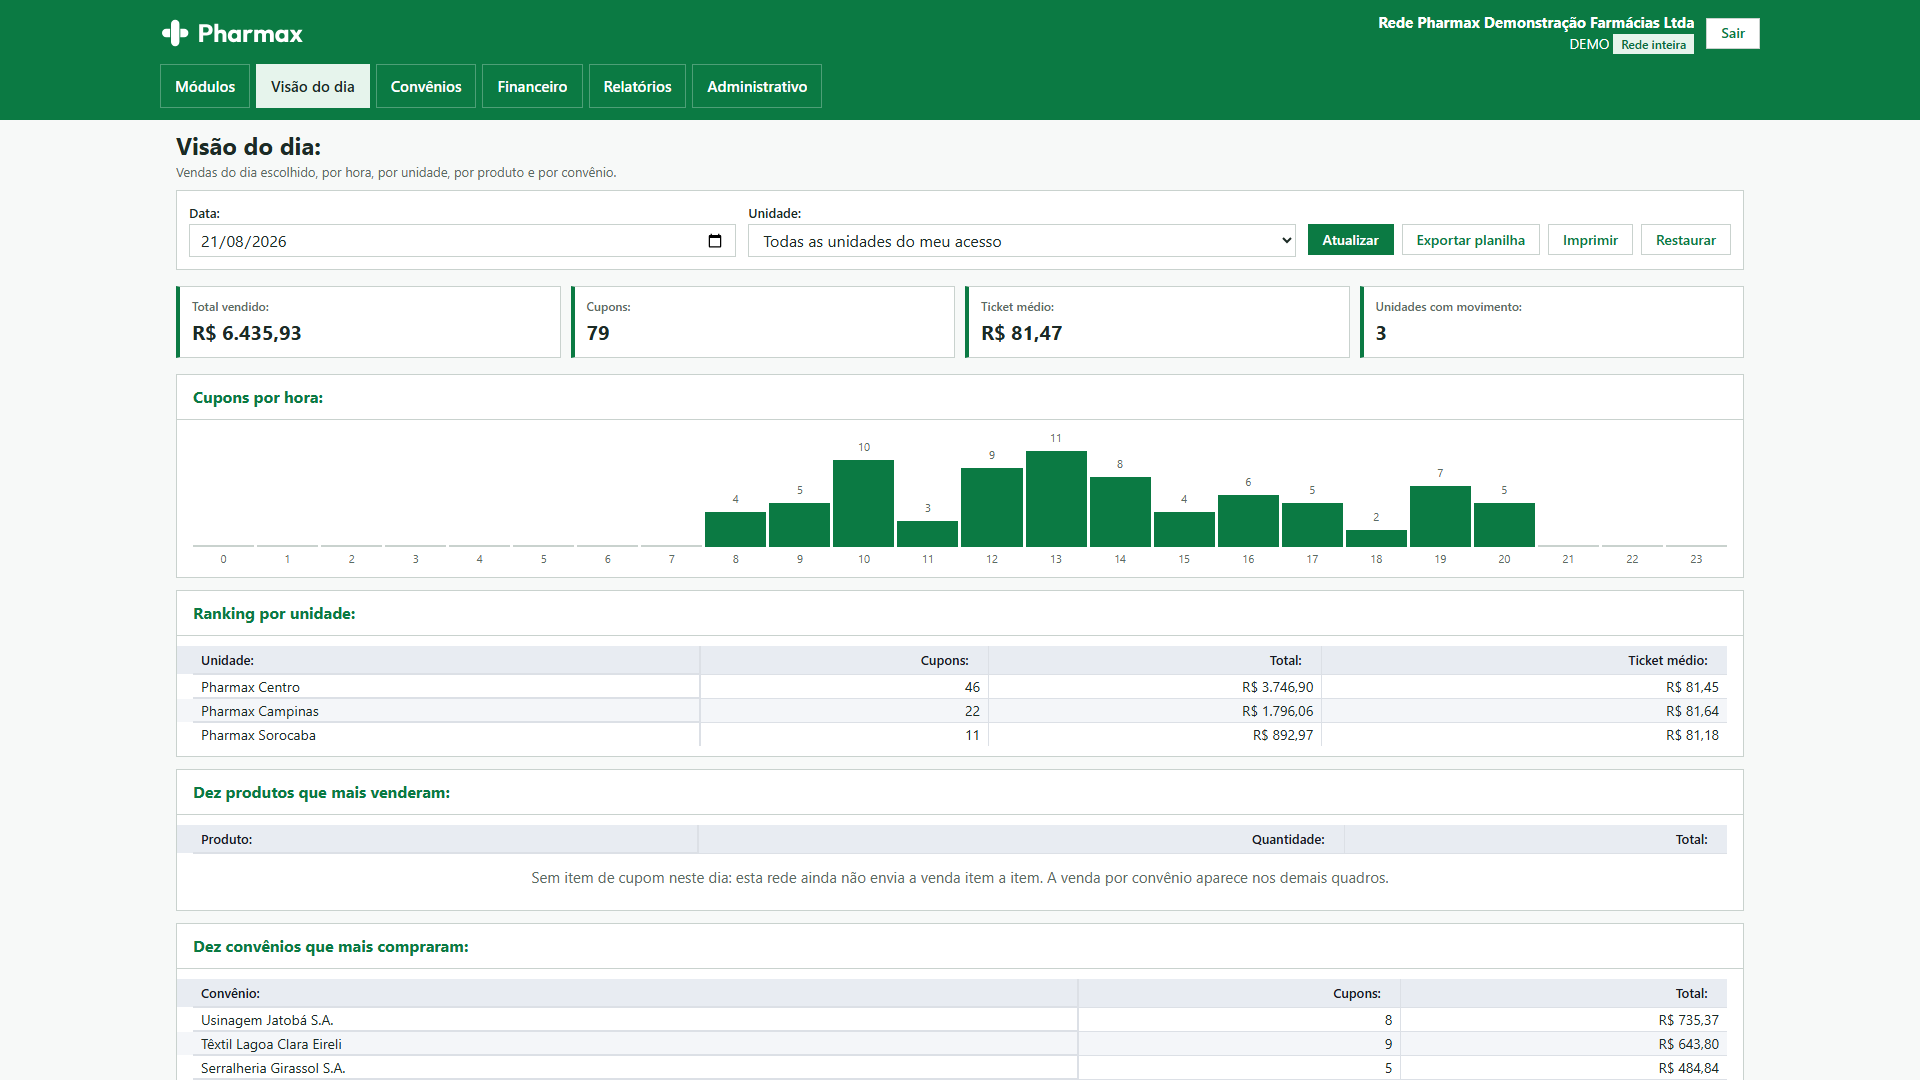
Task: Click Dez produtos que mais venderam heading
Action: tap(321, 792)
